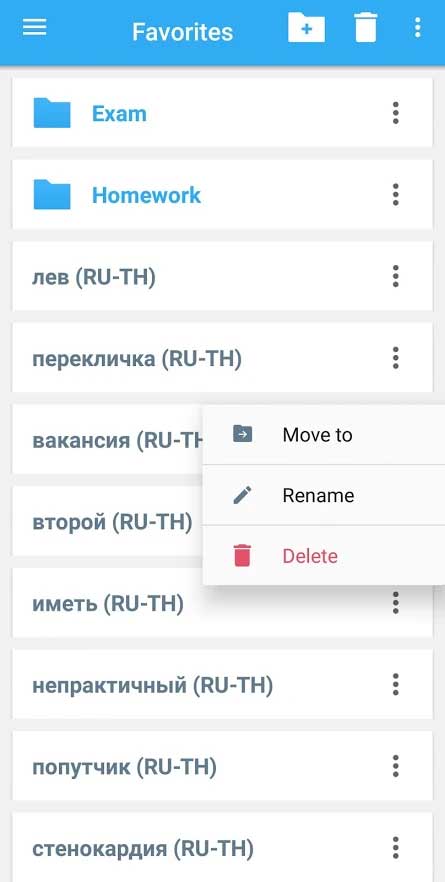Tap the red Delete trash icon
Screen dimensions: 445x882
coord(242,556)
